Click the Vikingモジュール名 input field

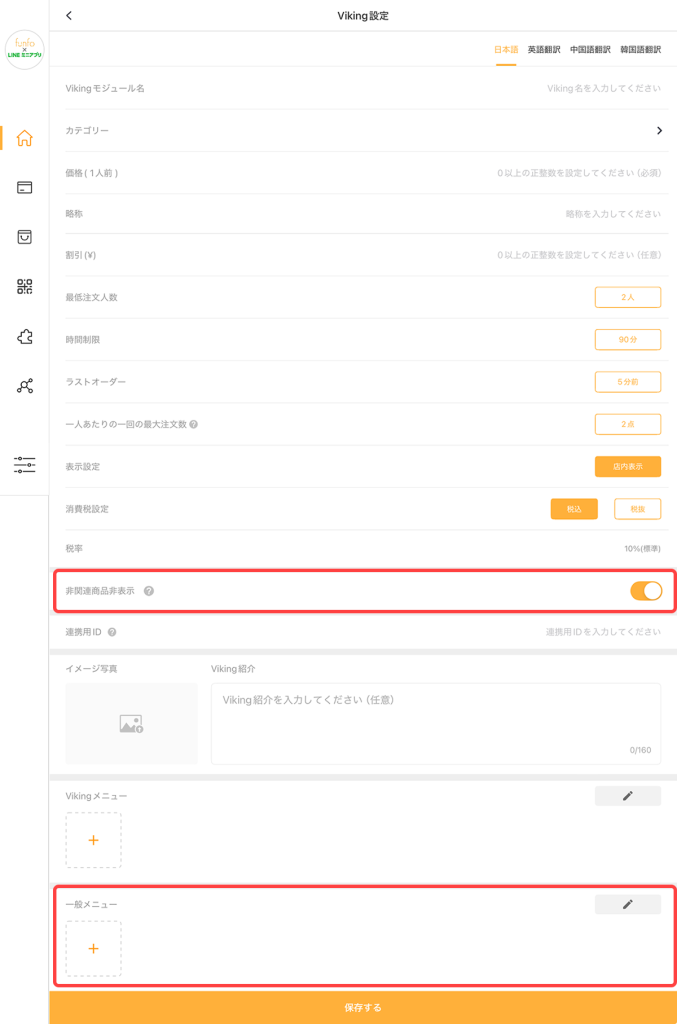(603, 88)
